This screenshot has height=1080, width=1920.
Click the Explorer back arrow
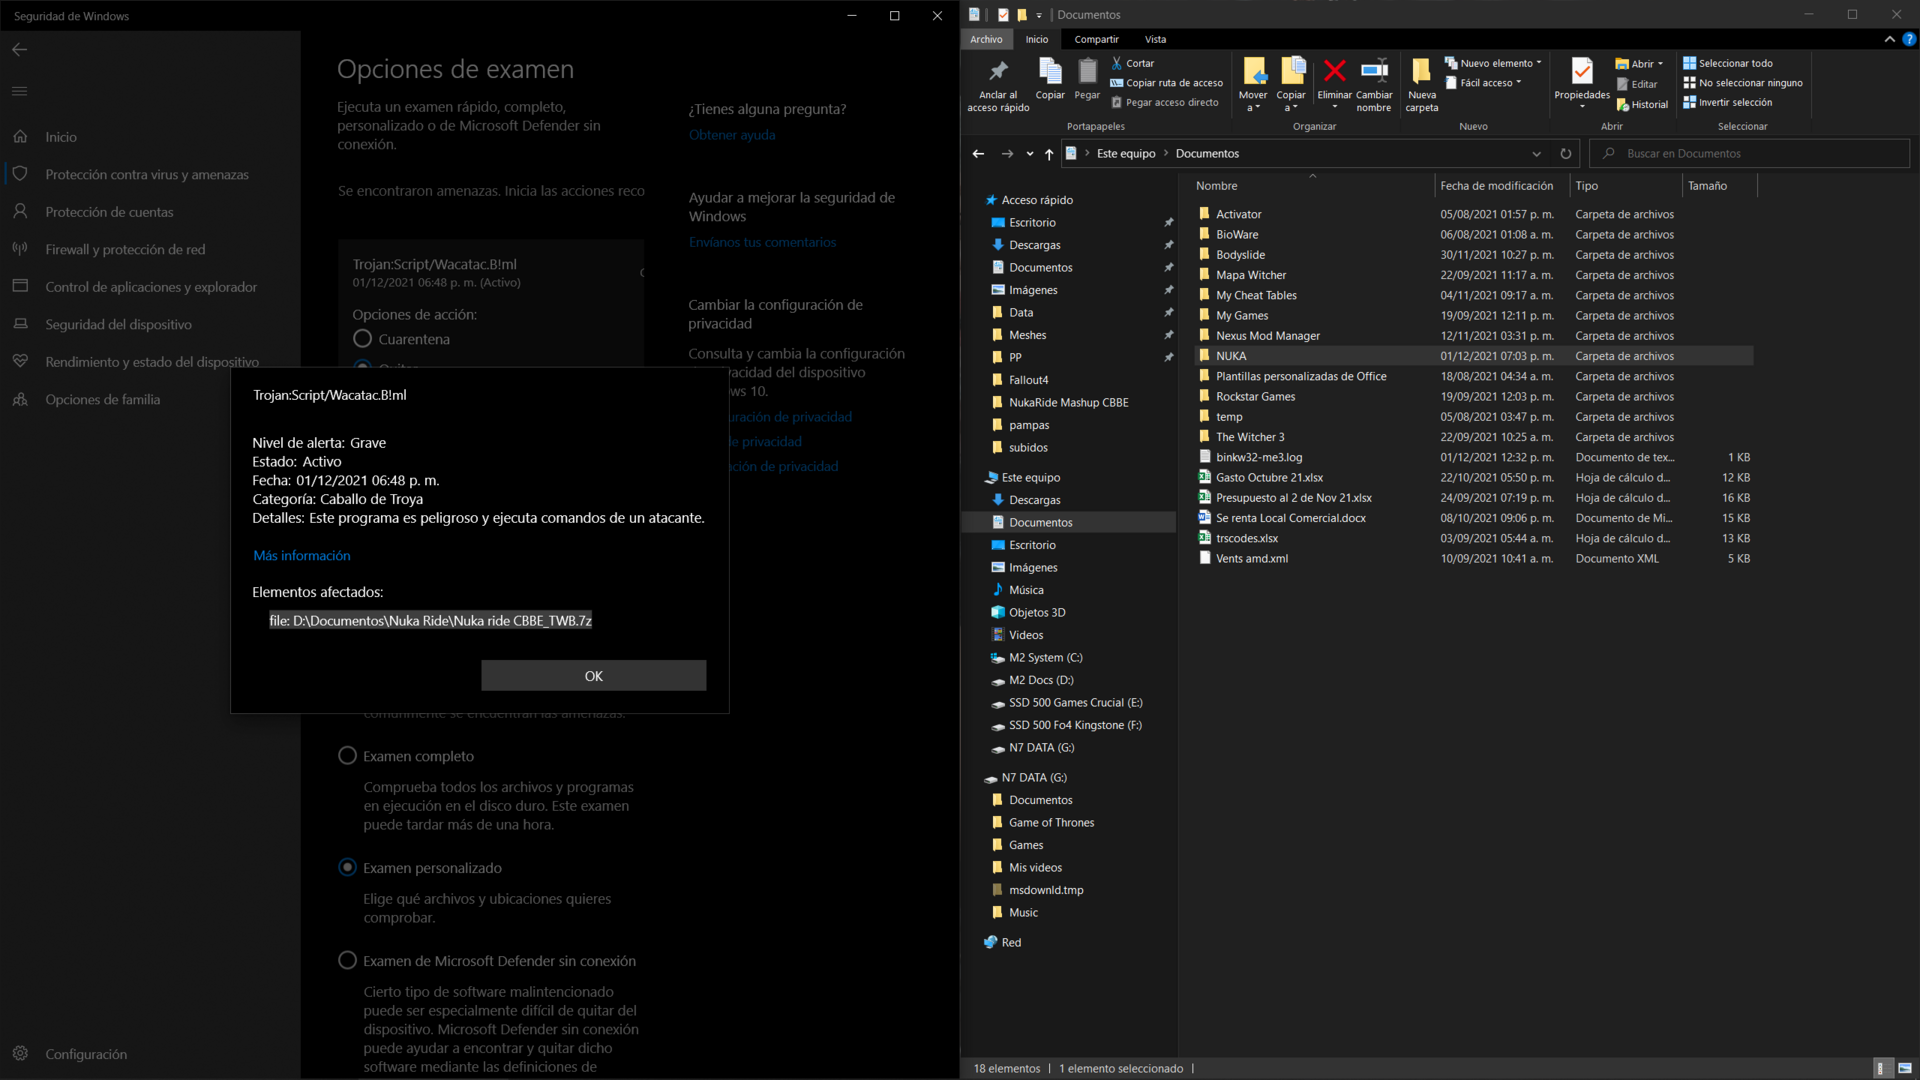(x=978, y=153)
